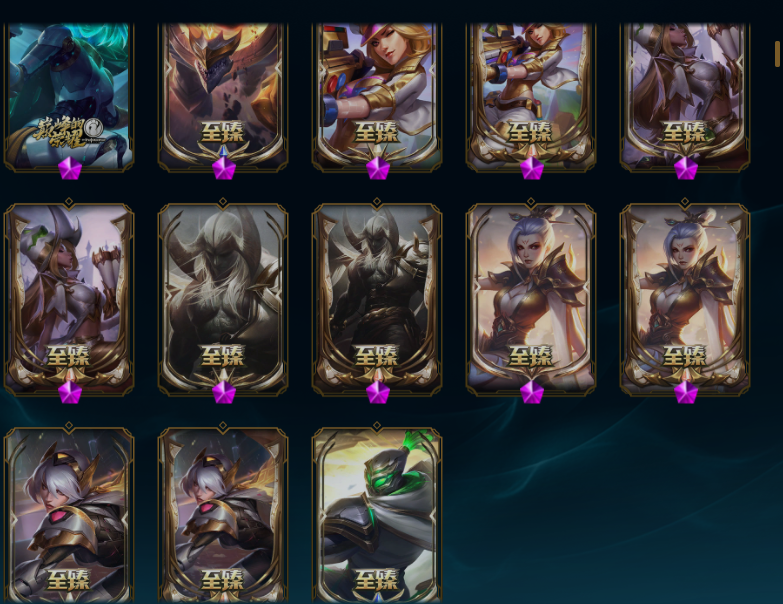The height and width of the screenshot is (604, 783).
Task: Select the full-body arcade gunner card with ornate border
Action: (531, 96)
